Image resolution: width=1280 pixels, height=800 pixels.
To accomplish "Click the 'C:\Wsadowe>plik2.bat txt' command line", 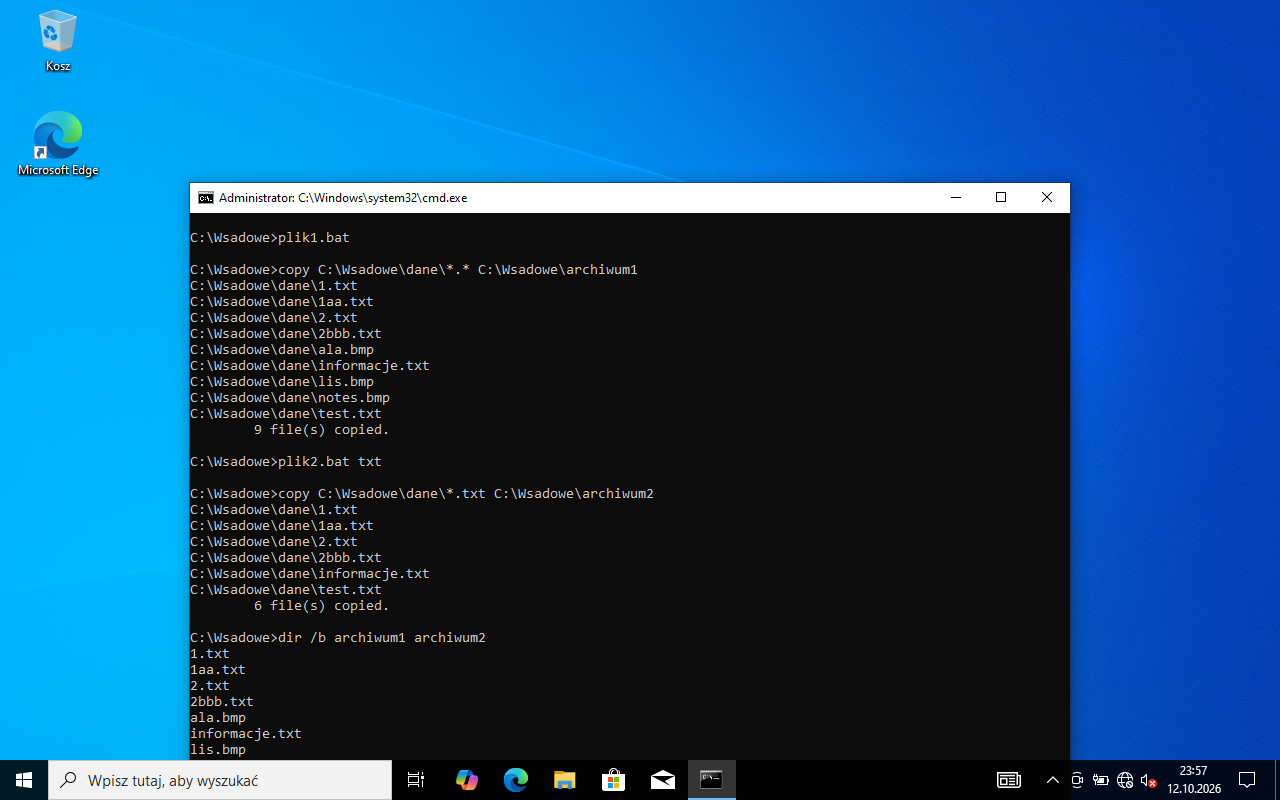I will [286, 462].
